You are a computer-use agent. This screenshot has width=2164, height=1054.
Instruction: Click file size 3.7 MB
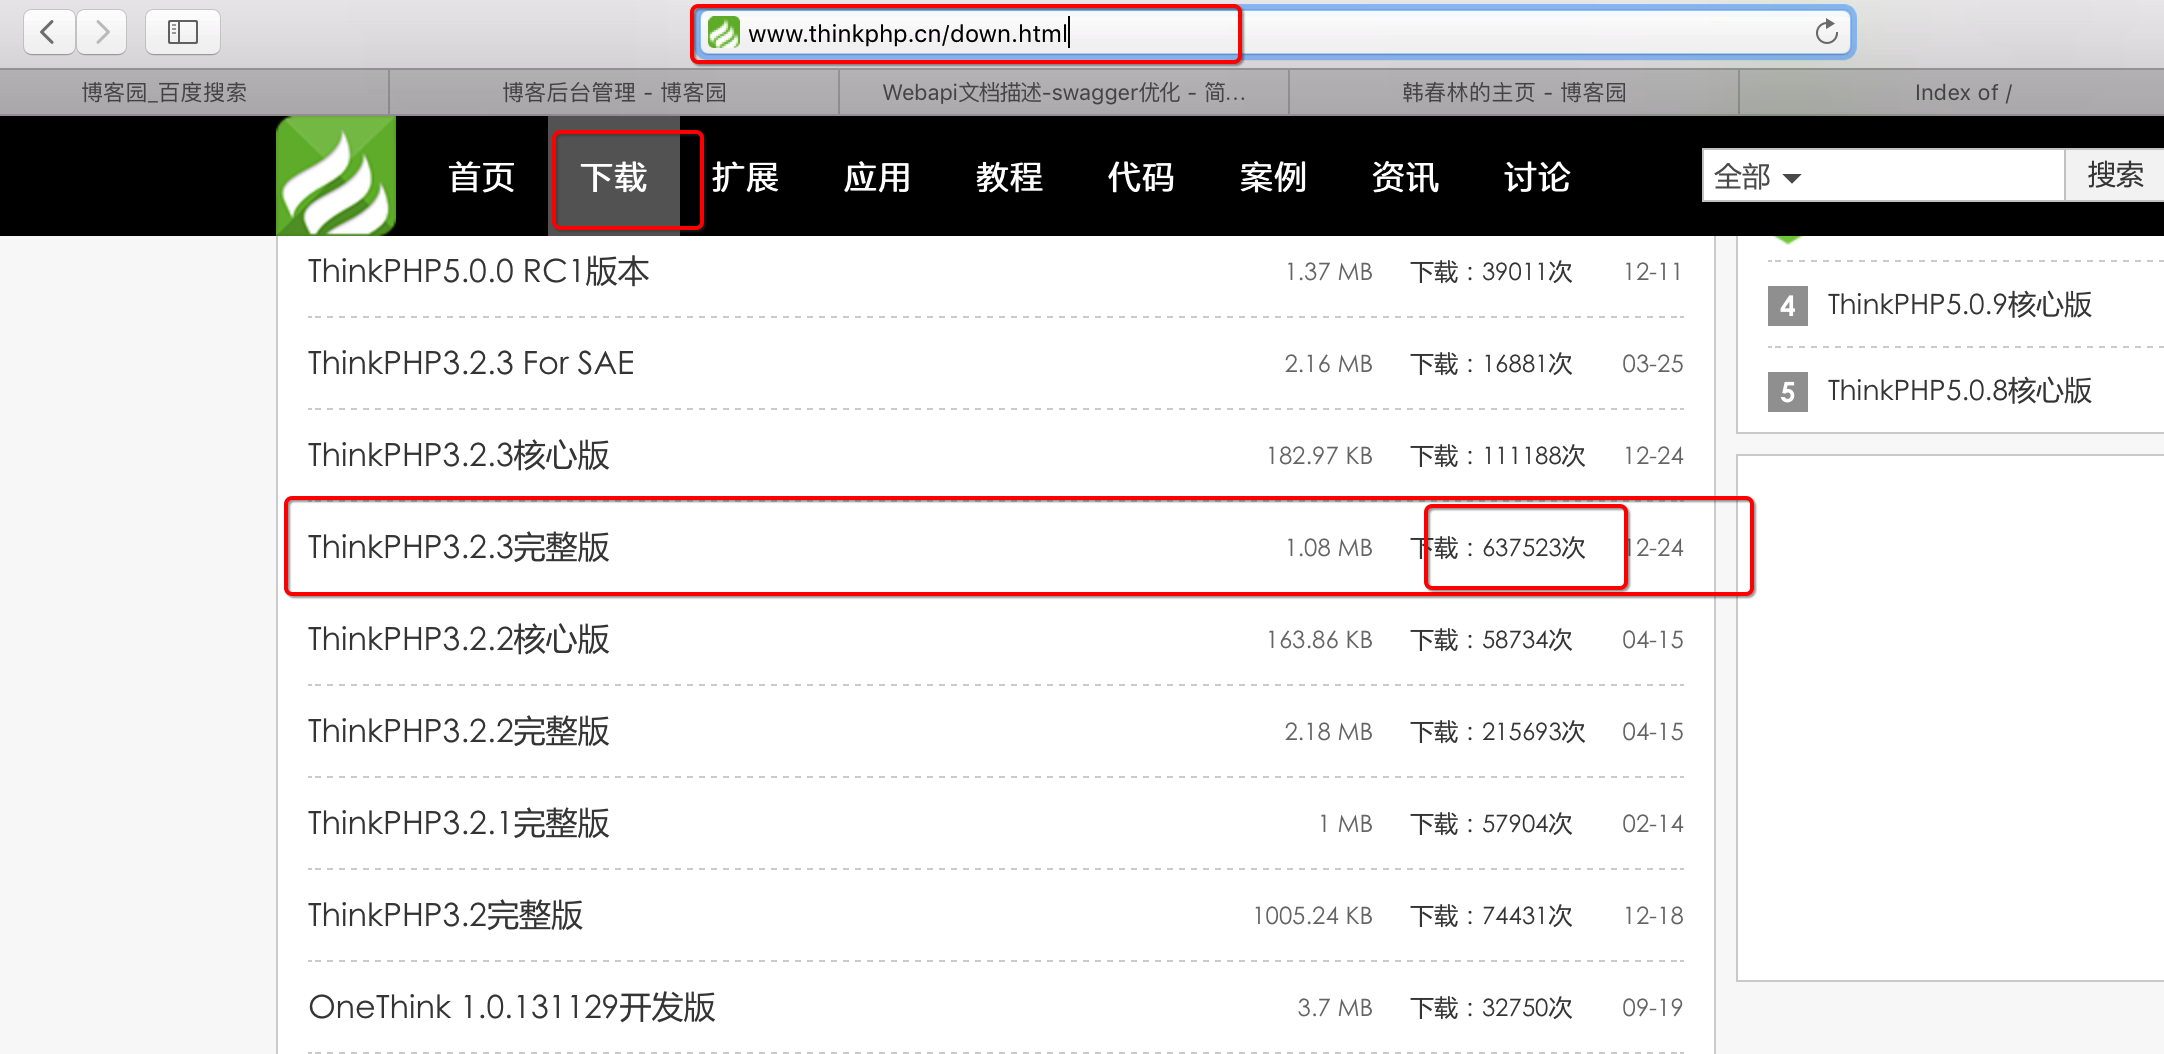(1334, 1007)
